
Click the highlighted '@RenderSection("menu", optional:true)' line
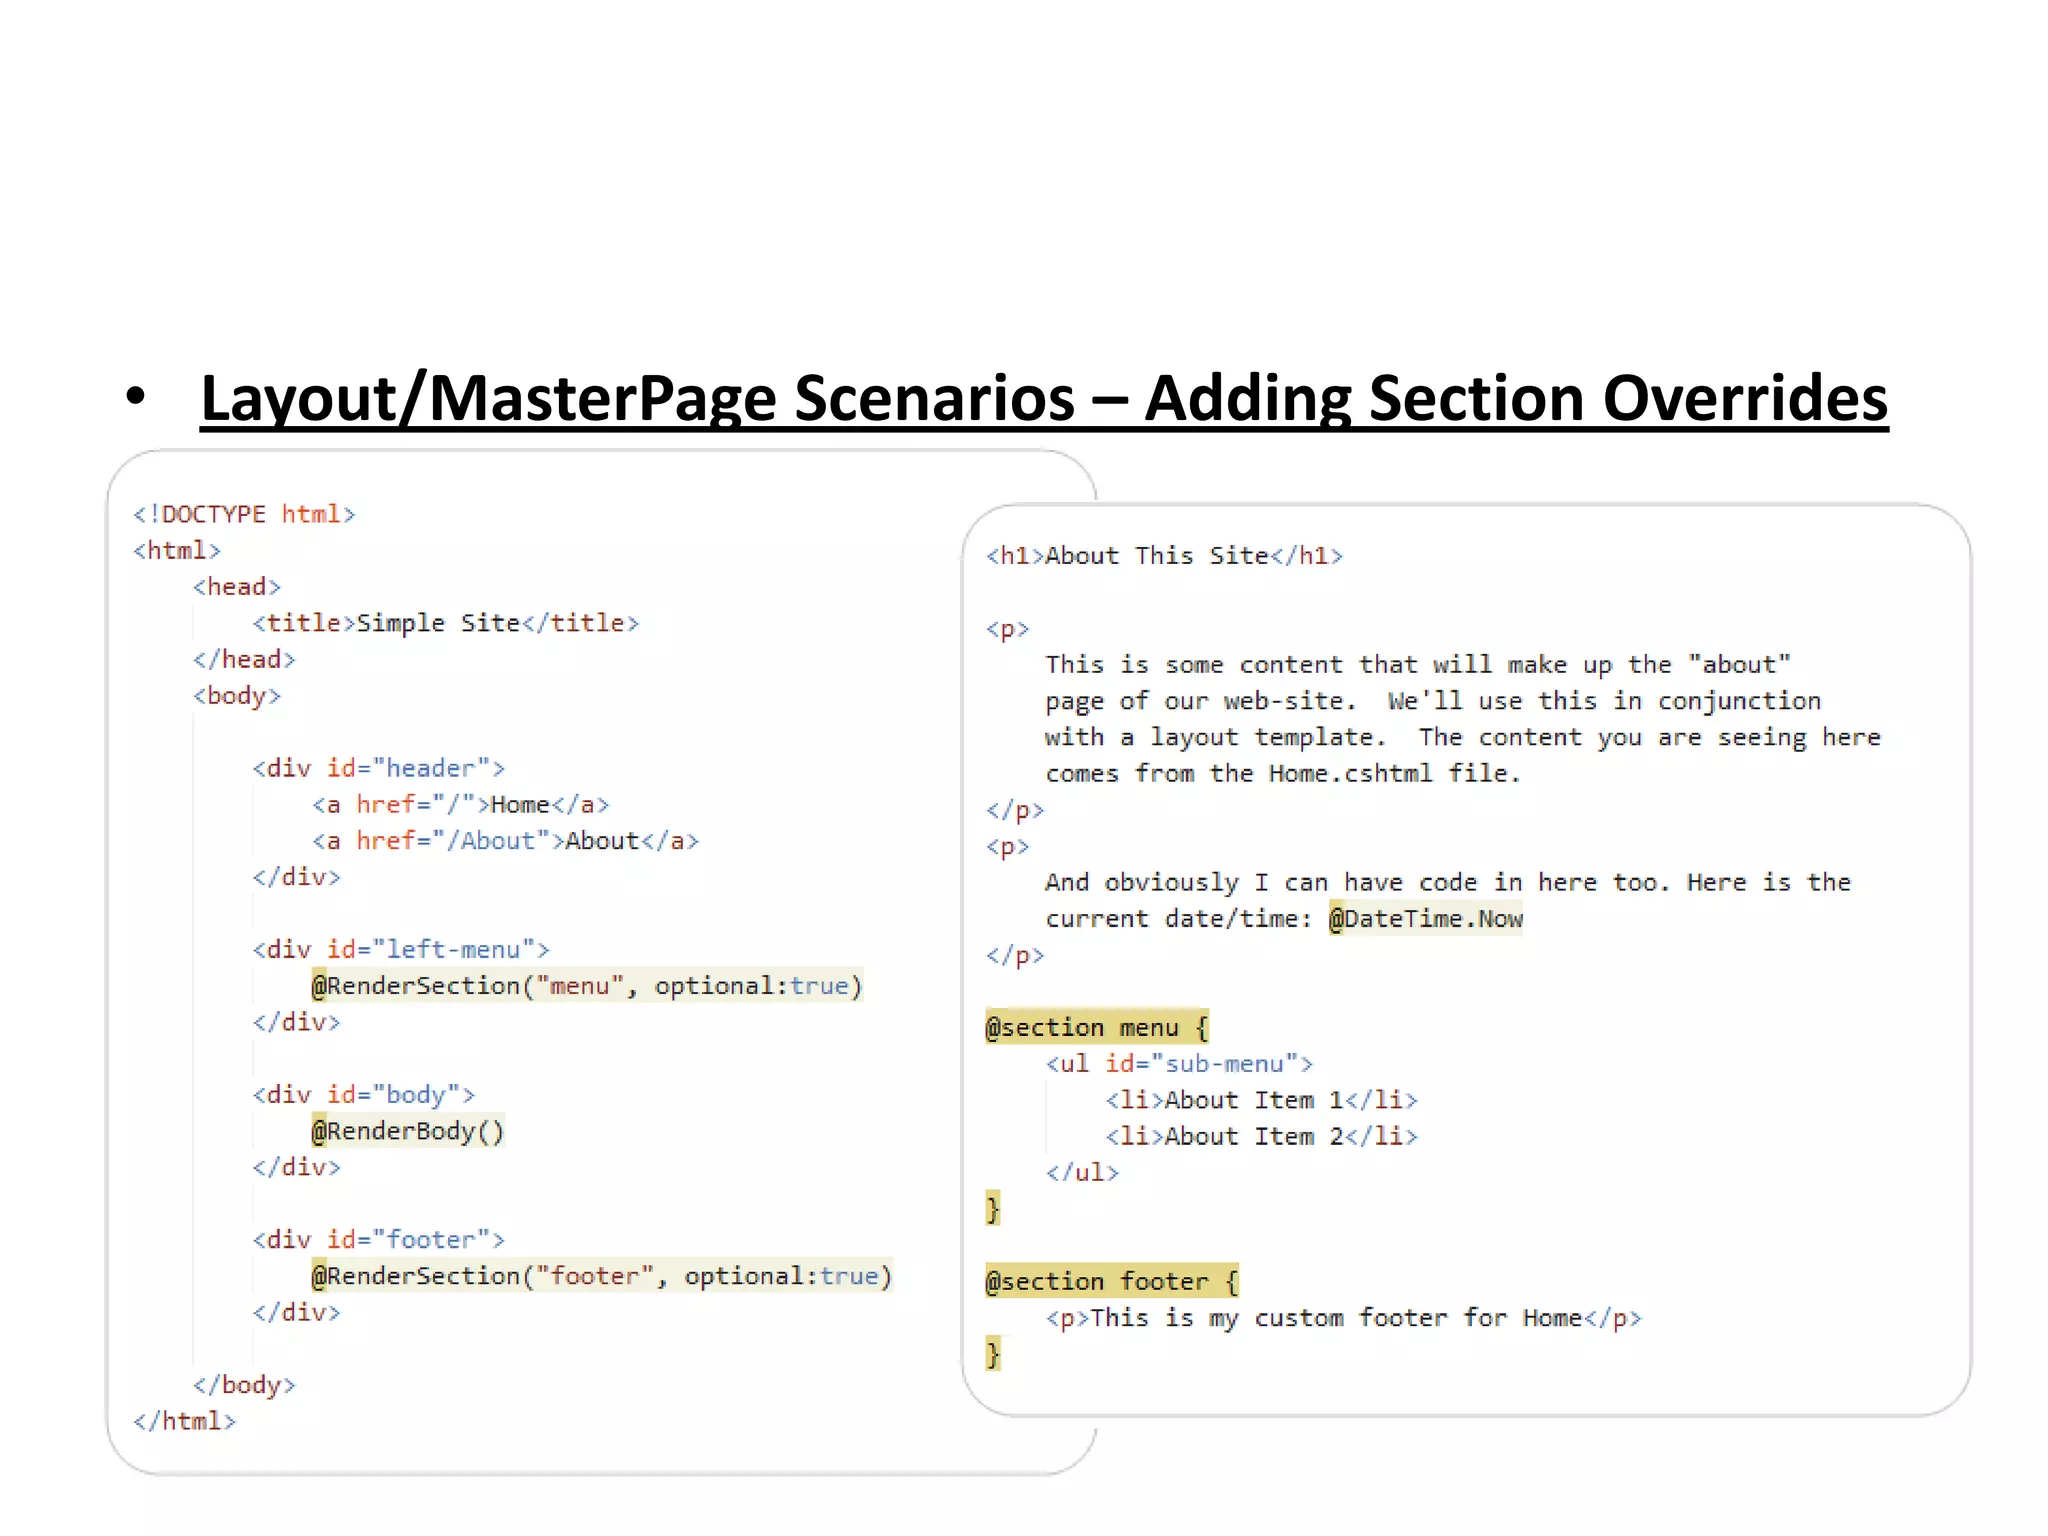tap(587, 986)
